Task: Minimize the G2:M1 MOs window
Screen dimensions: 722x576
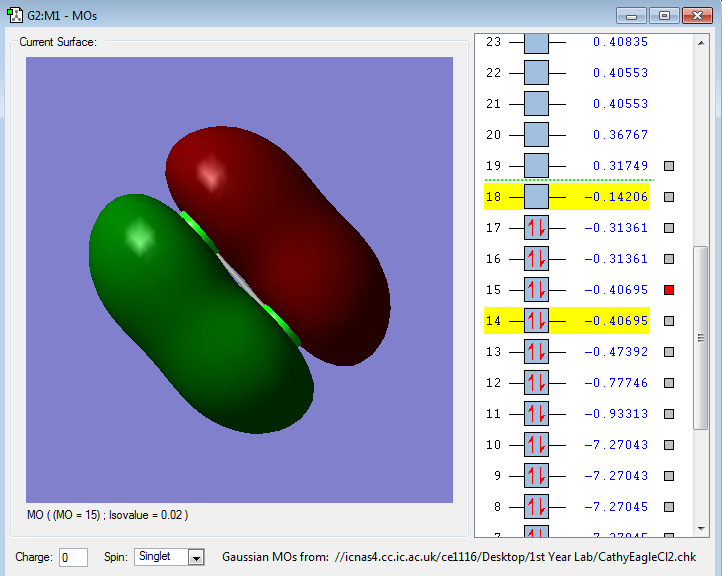Action: 631,16
